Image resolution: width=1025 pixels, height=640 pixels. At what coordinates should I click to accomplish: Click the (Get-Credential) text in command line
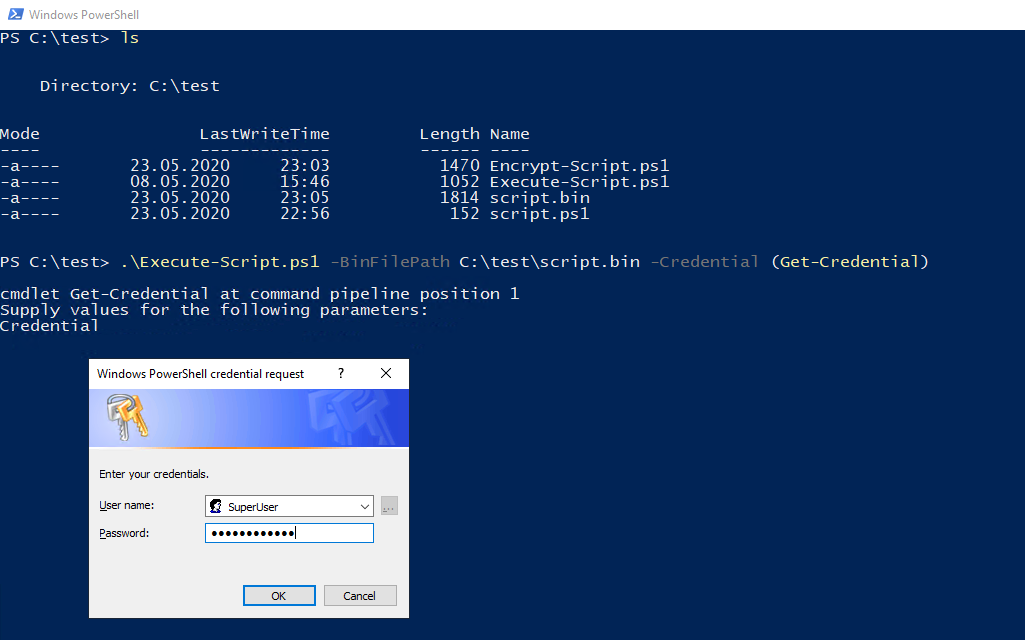tap(850, 261)
